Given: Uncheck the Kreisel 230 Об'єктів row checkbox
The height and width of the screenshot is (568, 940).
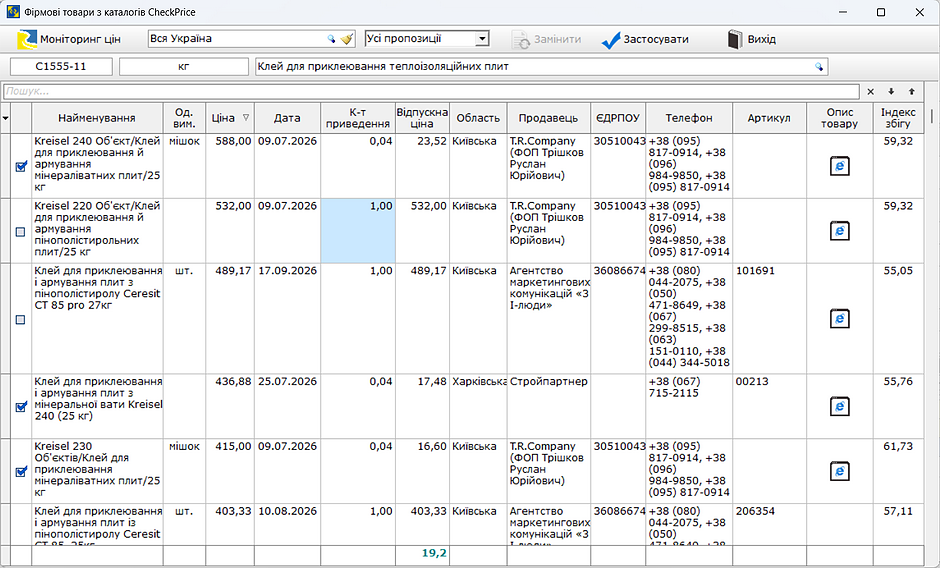Looking at the screenshot, I should tap(20, 472).
